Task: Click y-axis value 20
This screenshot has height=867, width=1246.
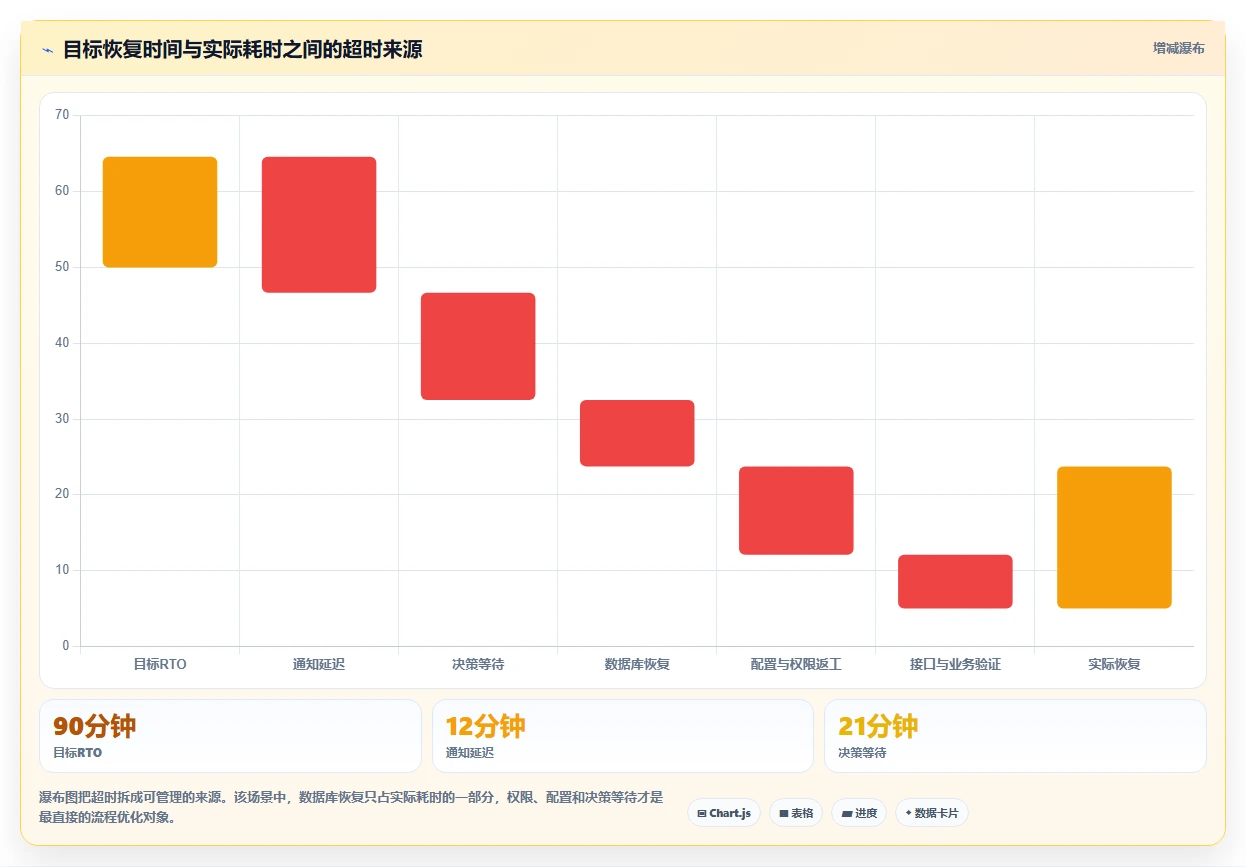Action: (x=62, y=494)
